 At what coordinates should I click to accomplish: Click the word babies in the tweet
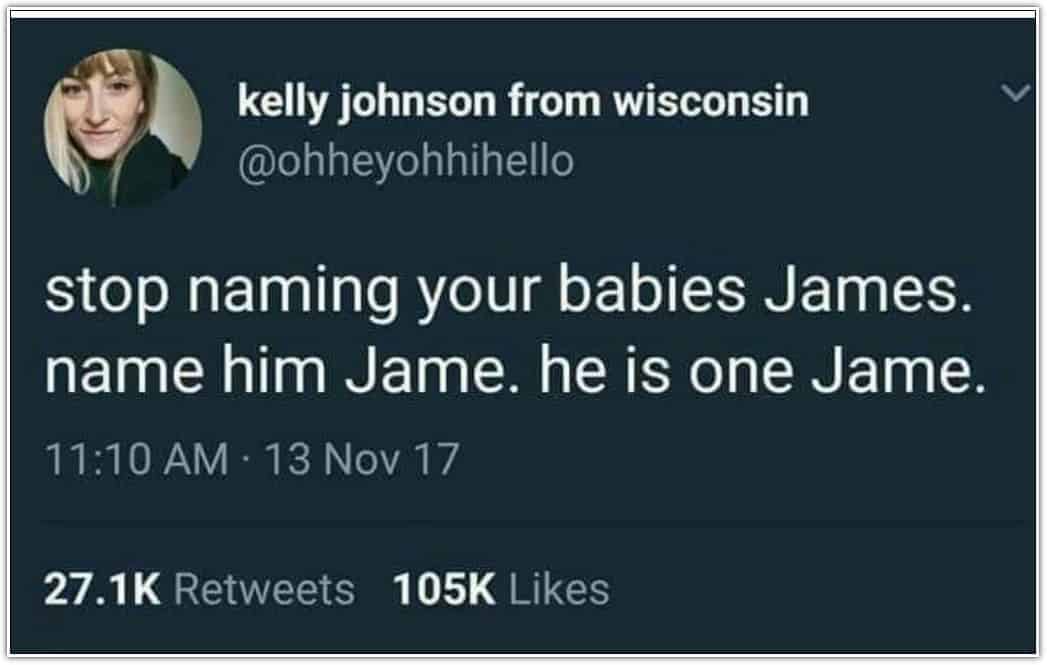[x=652, y=289]
